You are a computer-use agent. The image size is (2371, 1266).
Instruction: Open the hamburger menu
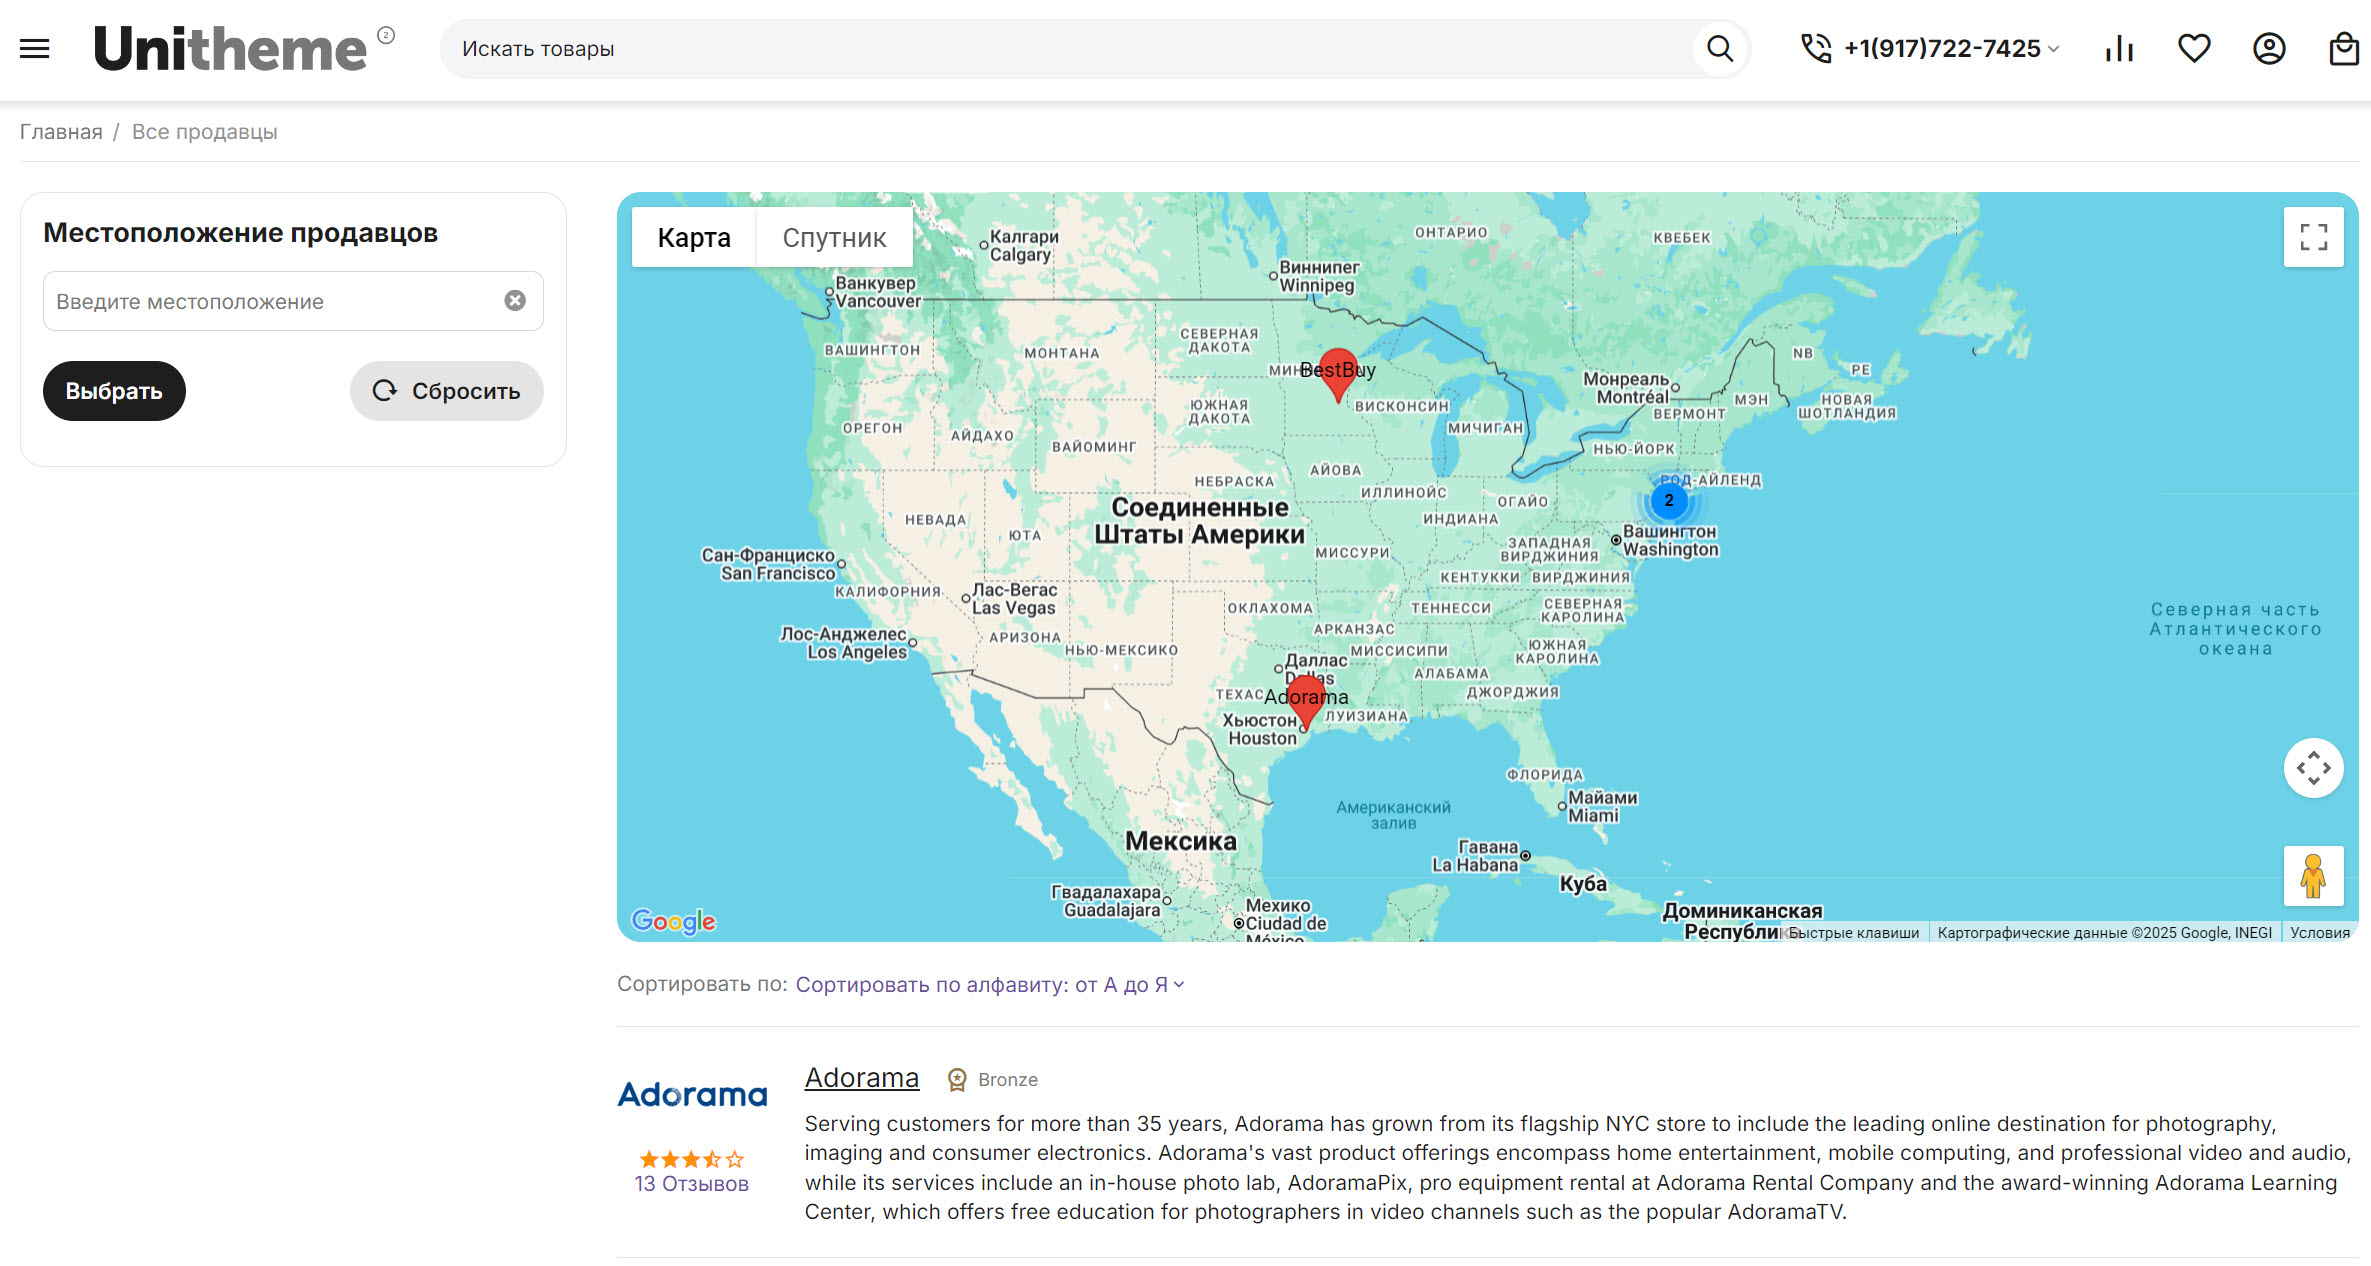pyautogui.click(x=35, y=48)
